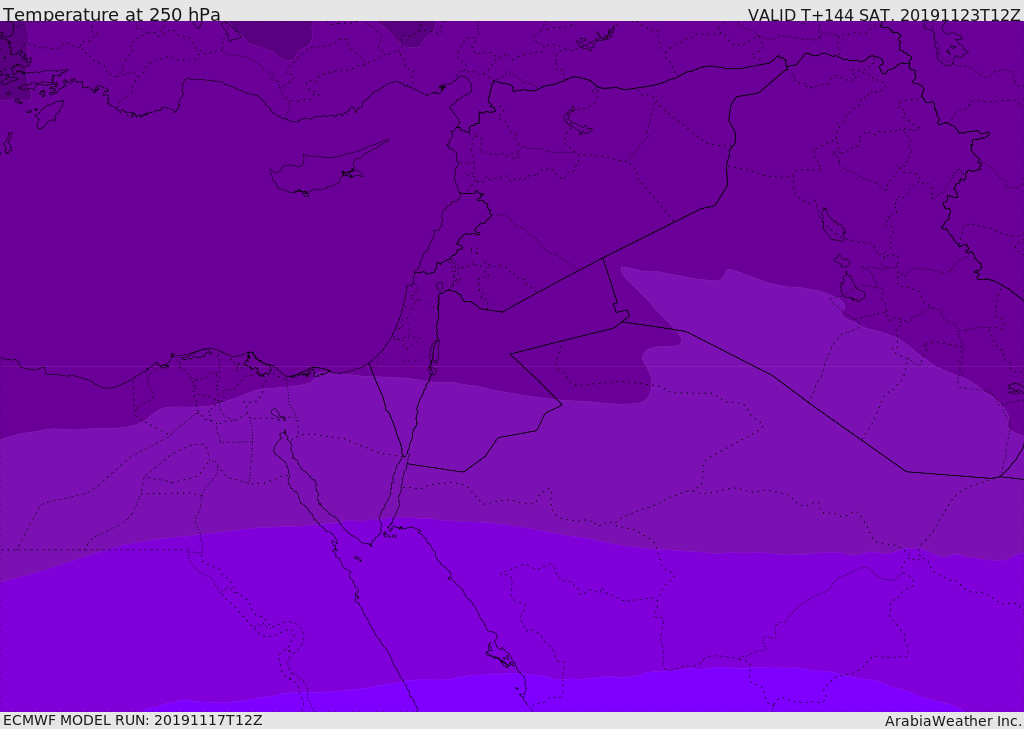The image size is (1024, 729).
Task: Click the ArabiaWeather Inc. credit text
Action: point(952,720)
